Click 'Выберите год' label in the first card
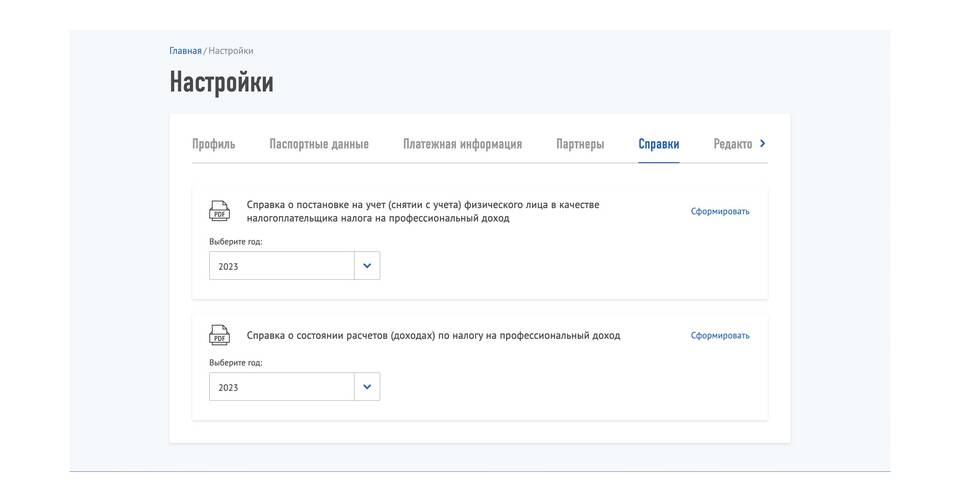960x502 pixels. [235, 242]
